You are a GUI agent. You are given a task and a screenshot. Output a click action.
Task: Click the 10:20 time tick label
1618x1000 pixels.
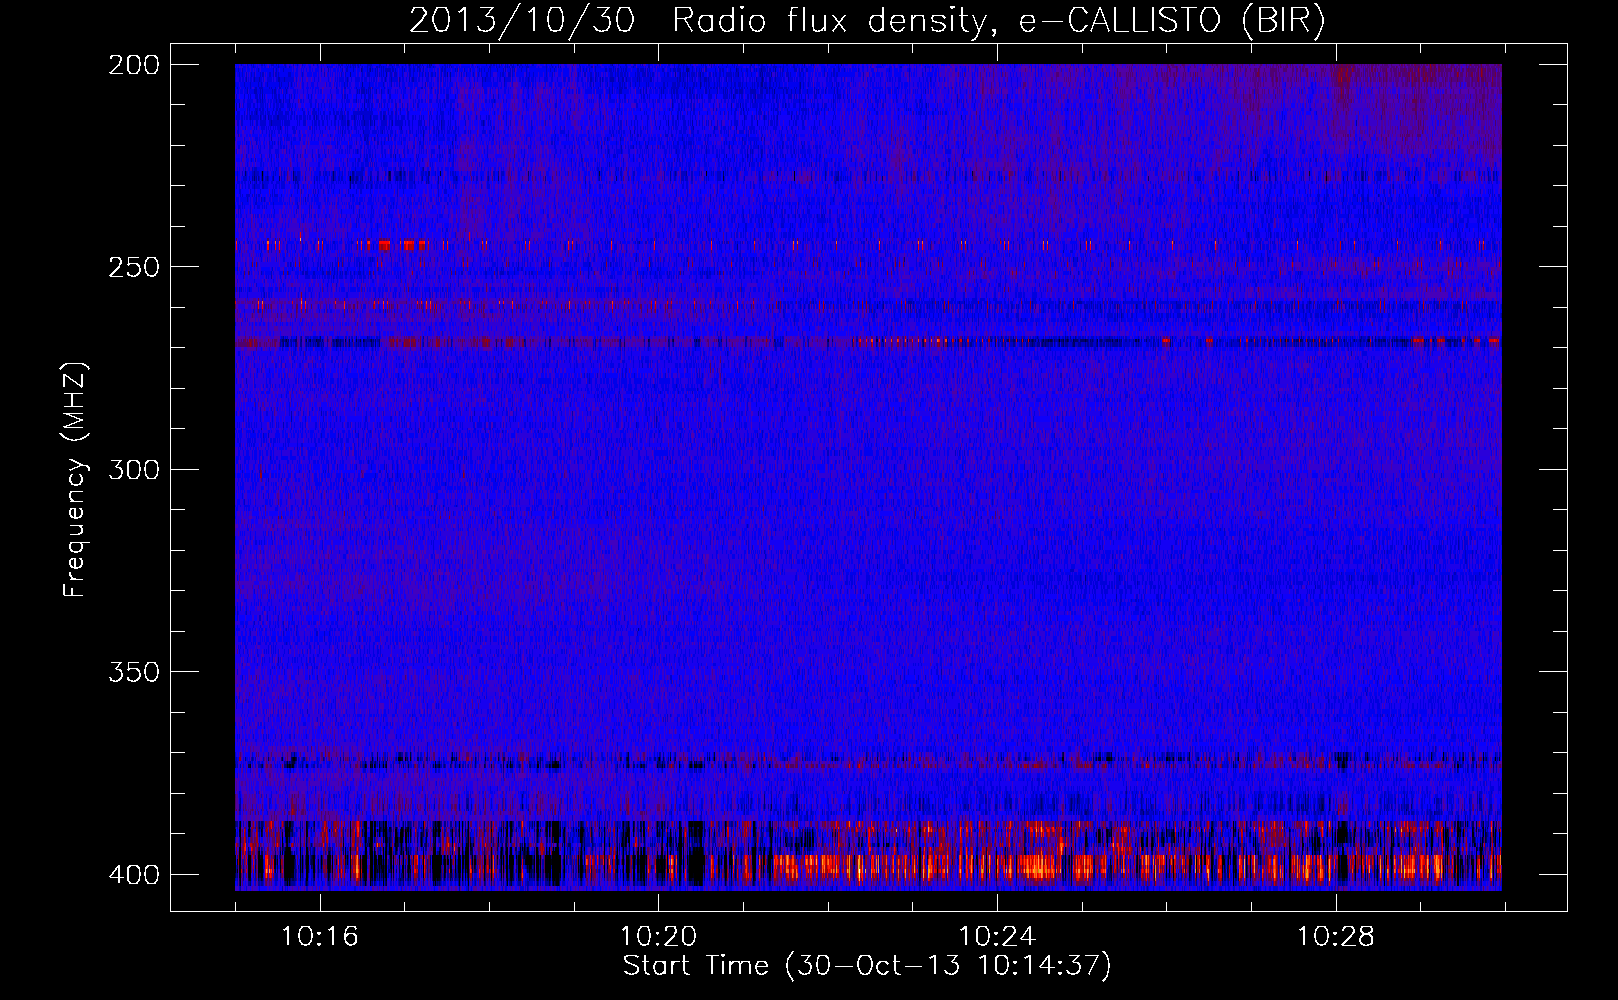658,937
